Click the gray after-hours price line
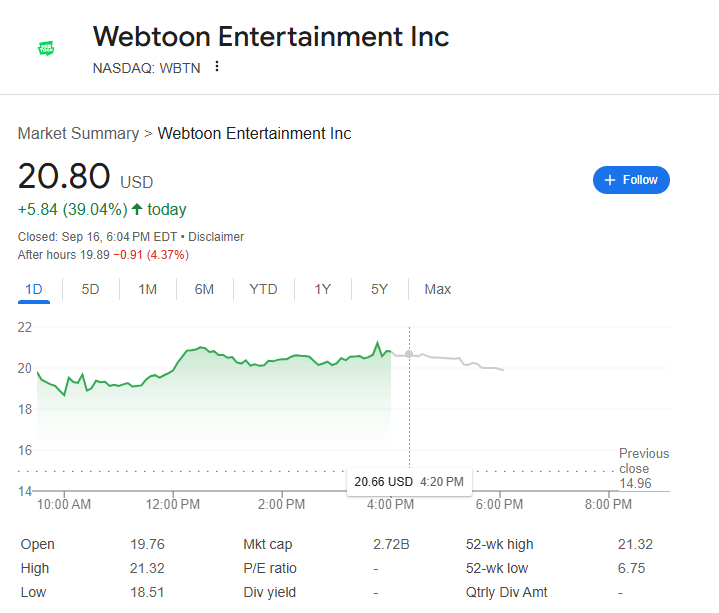The height and width of the screenshot is (613, 719). 470,363
